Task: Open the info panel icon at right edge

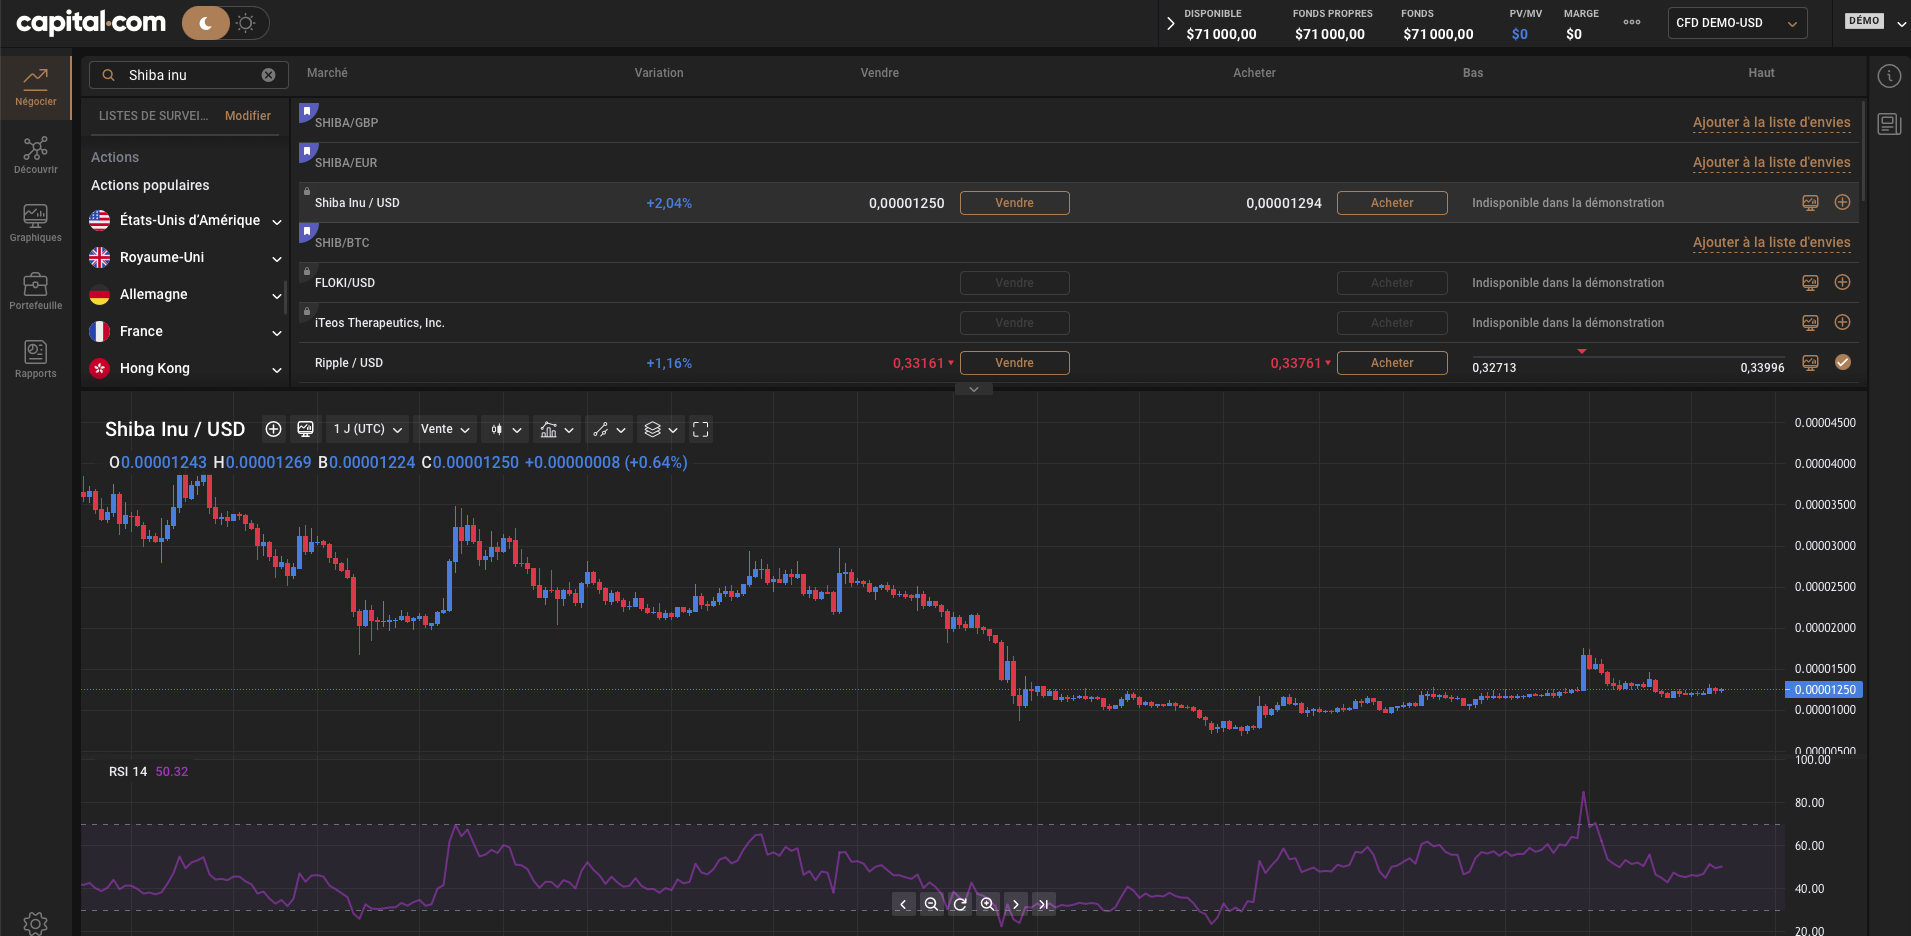Action: (x=1889, y=76)
